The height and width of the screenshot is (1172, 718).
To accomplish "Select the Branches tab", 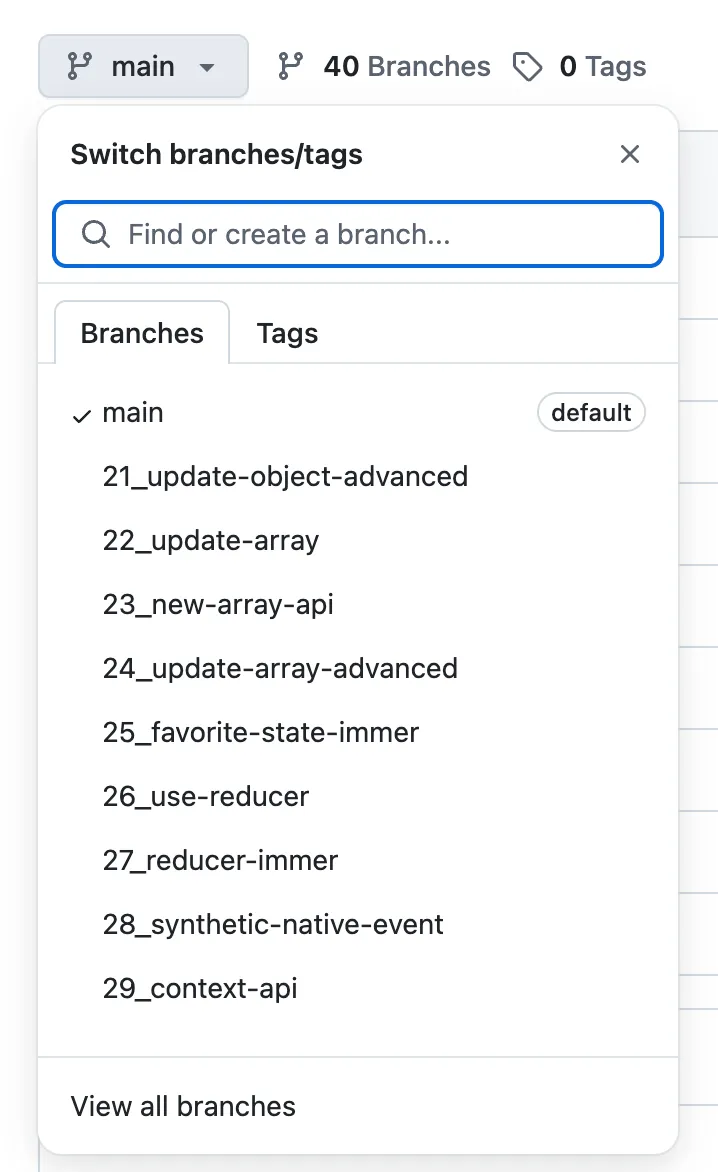I will (x=142, y=333).
